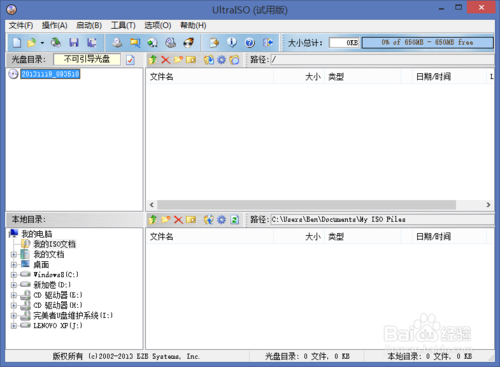This screenshot has width=500, height=367.
Task: Open dropdown arrow next to open-file icon
Action: 42,43
